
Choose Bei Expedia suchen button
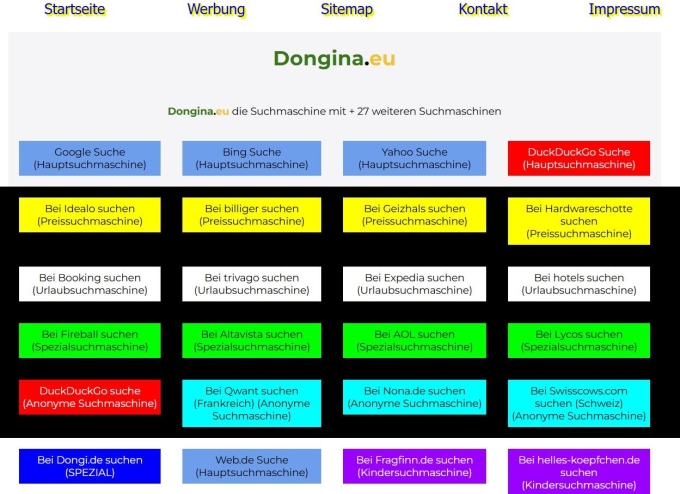[414, 284]
